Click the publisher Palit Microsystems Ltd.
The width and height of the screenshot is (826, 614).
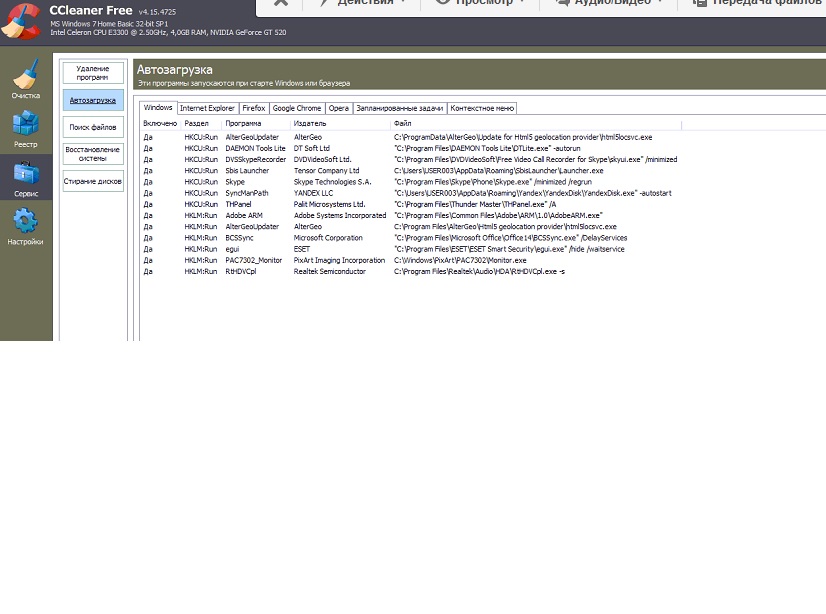329,204
